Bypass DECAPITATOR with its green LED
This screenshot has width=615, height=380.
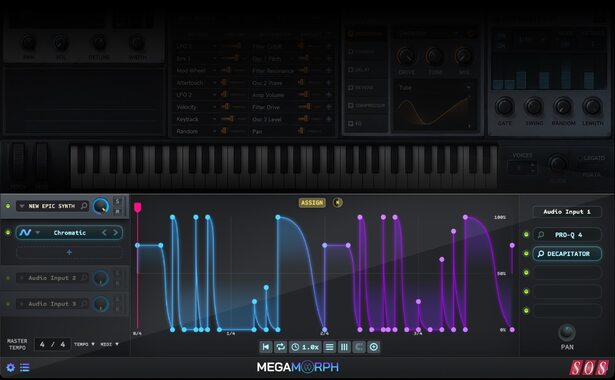526,254
